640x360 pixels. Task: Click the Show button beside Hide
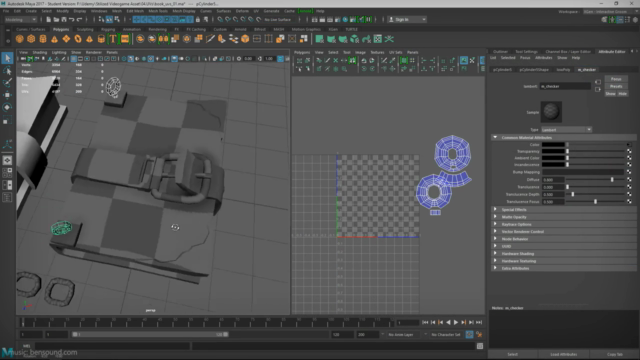(610, 93)
